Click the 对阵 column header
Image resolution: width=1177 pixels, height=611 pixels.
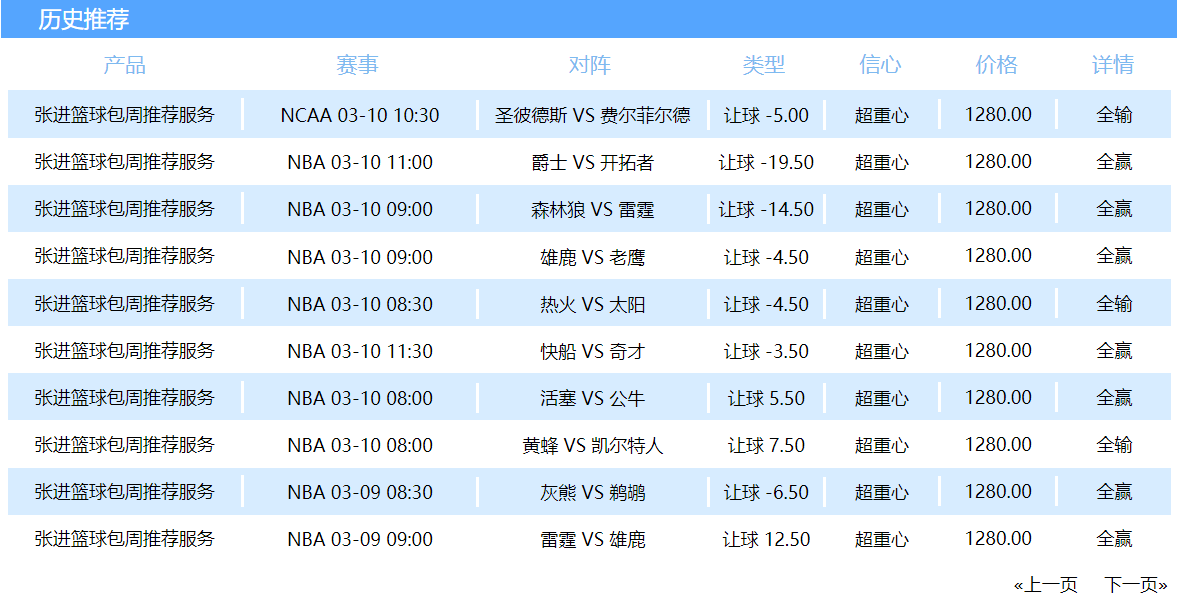coord(590,65)
